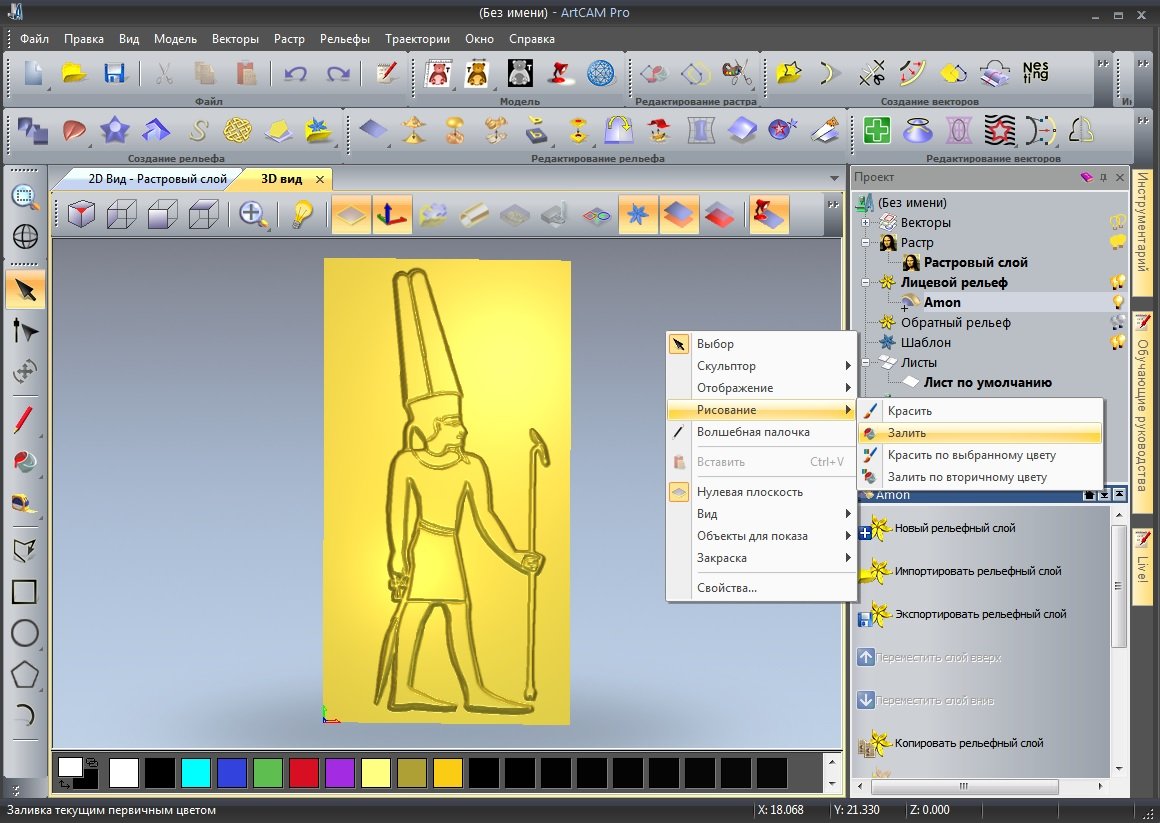Click the green plus icon in vector editing toolbar

click(x=877, y=130)
